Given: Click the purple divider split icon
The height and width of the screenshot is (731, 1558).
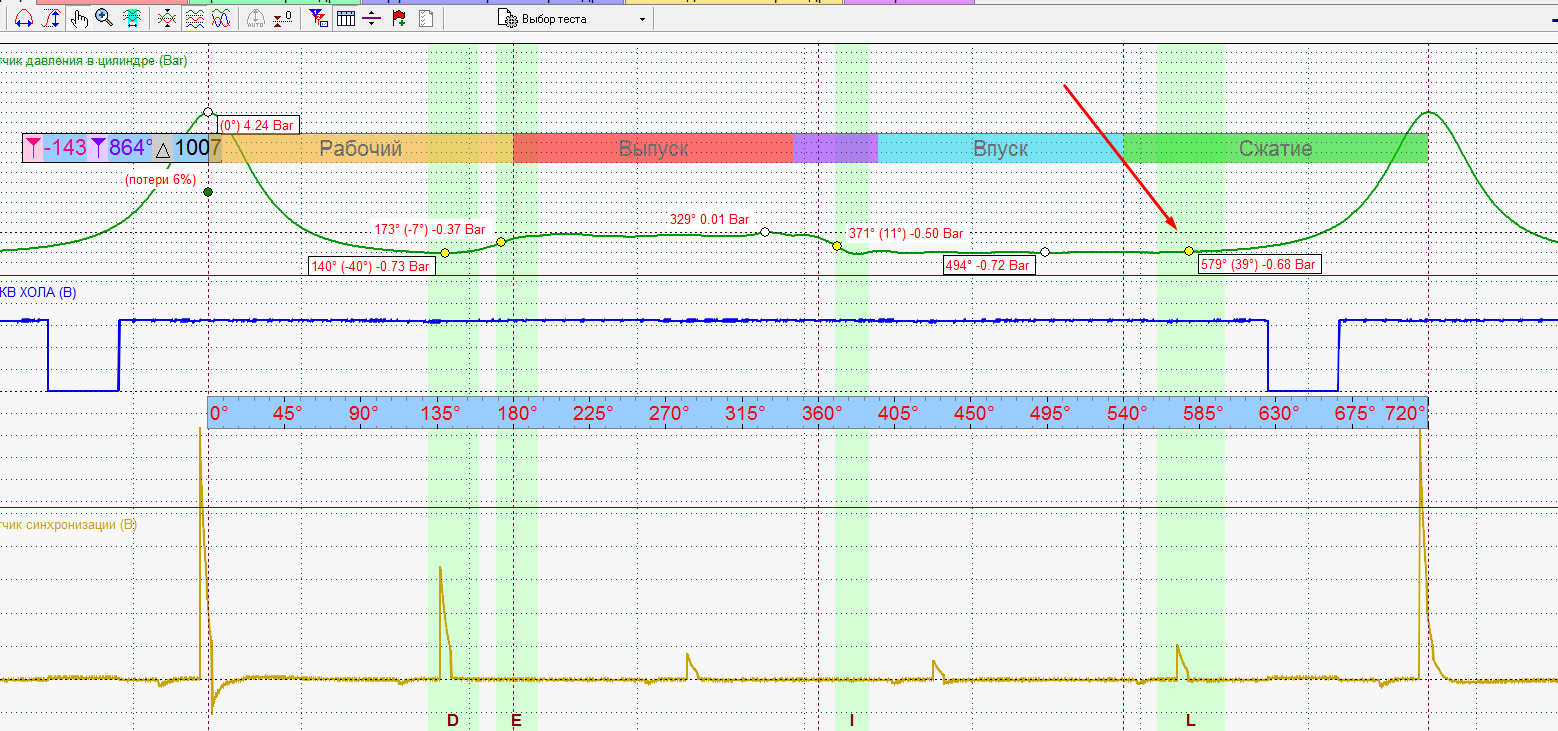Looking at the screenshot, I should coord(371,18).
